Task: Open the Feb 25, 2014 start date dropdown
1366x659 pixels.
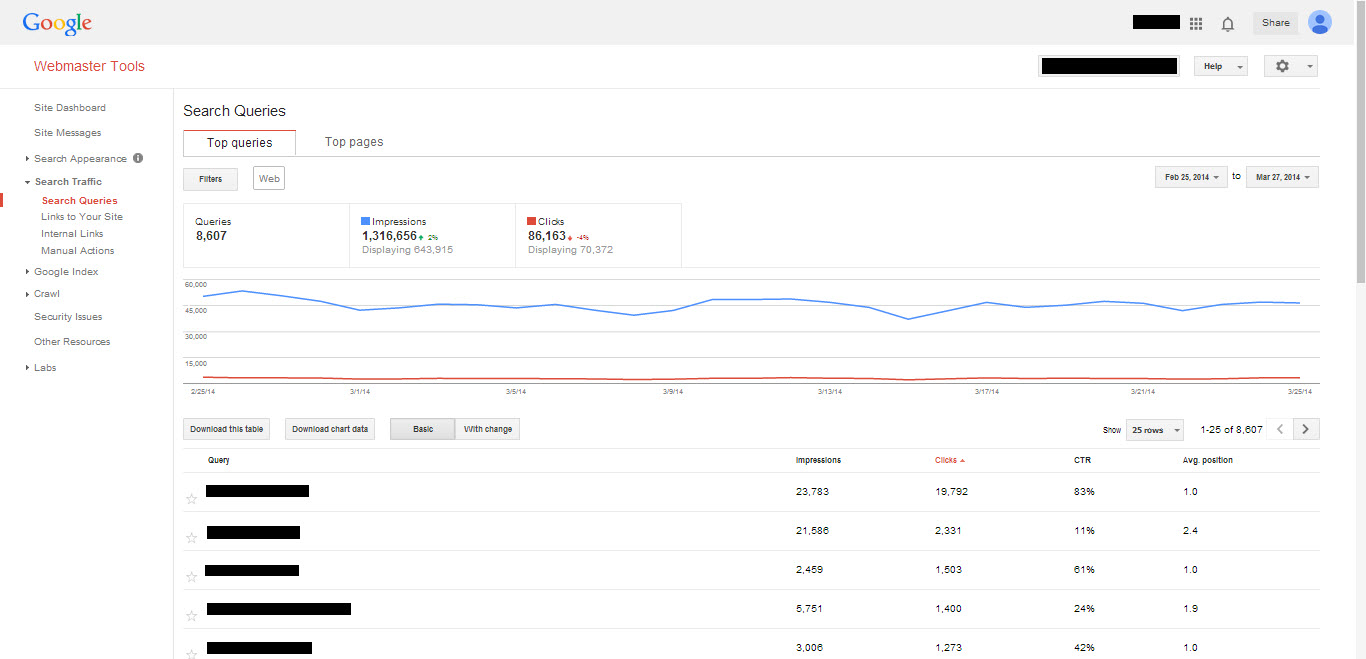Action: pyautogui.click(x=1191, y=177)
